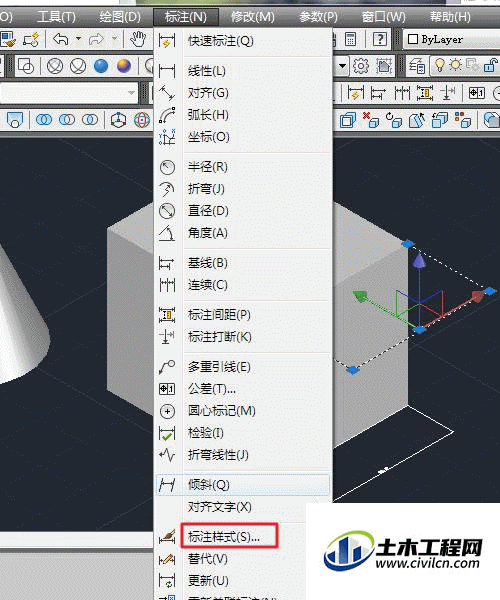Expand the Redo history dropdown arrow
Viewport: 500px width, 600px height.
pyautogui.click(x=114, y=39)
